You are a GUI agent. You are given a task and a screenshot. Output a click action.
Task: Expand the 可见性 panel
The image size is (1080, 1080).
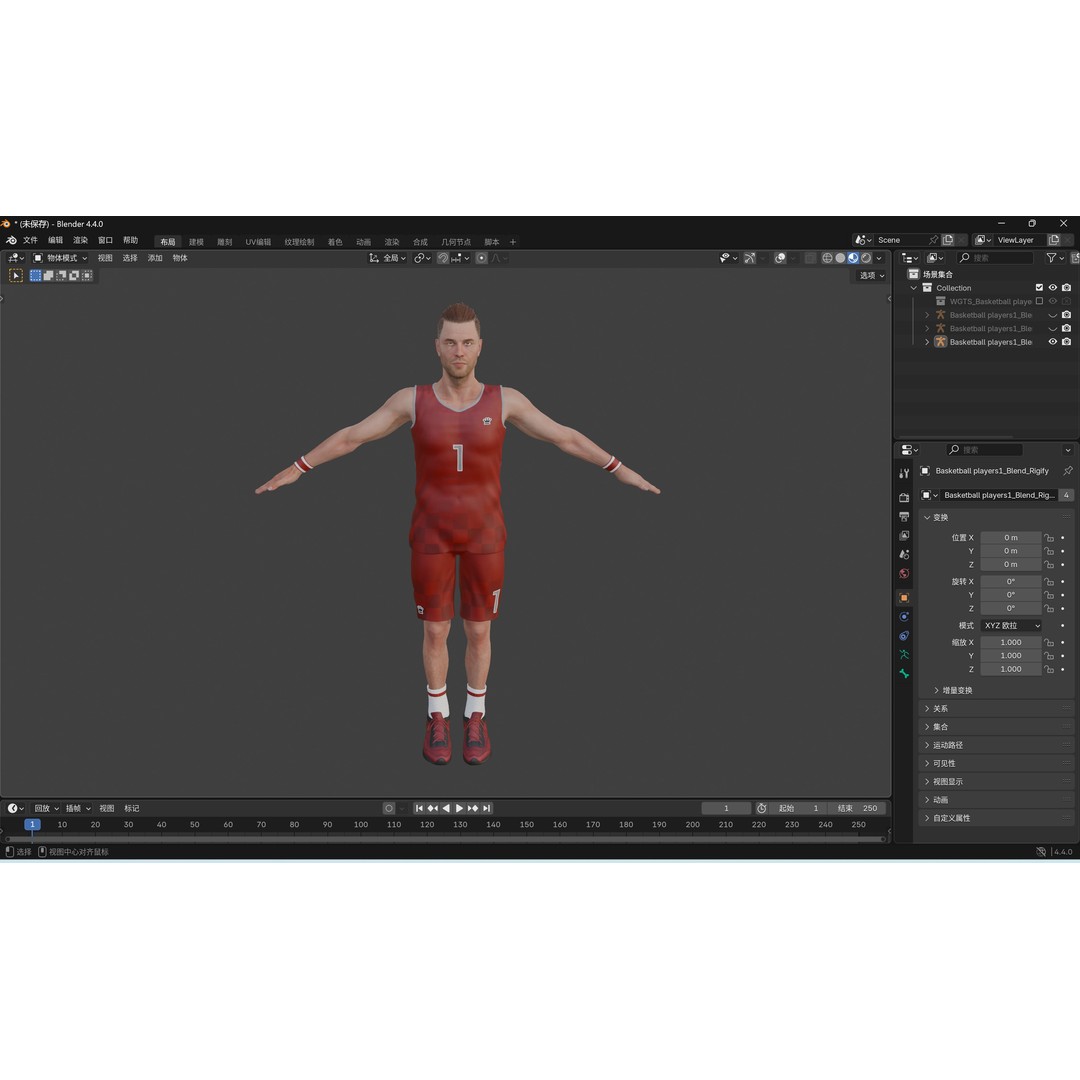(997, 763)
